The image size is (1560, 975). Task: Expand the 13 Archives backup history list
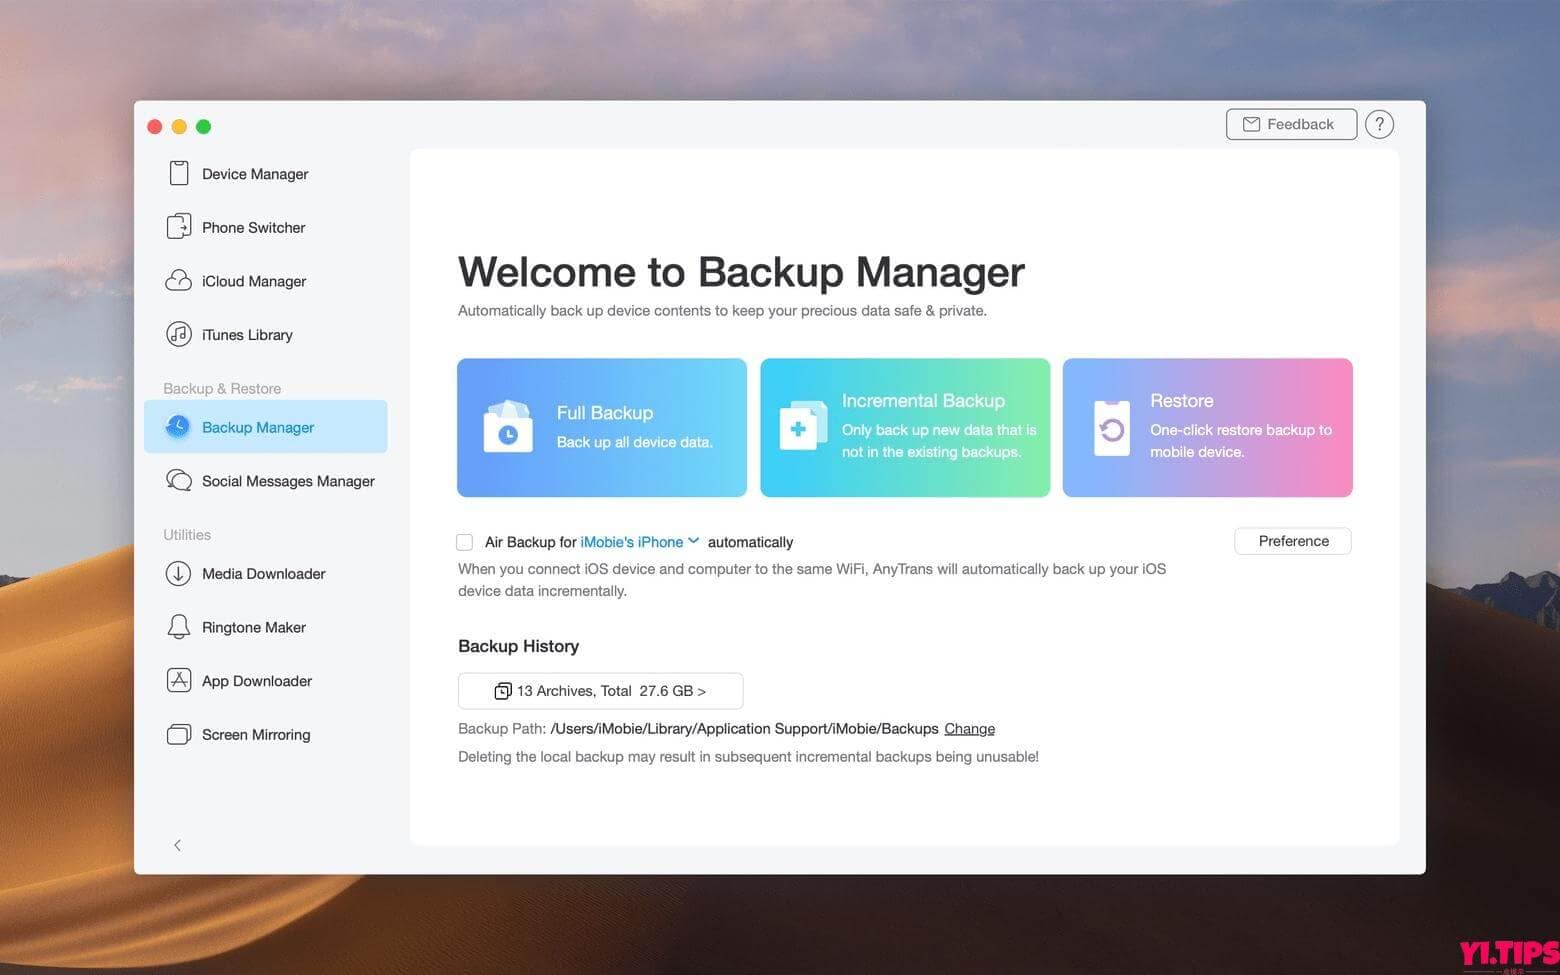coord(600,691)
